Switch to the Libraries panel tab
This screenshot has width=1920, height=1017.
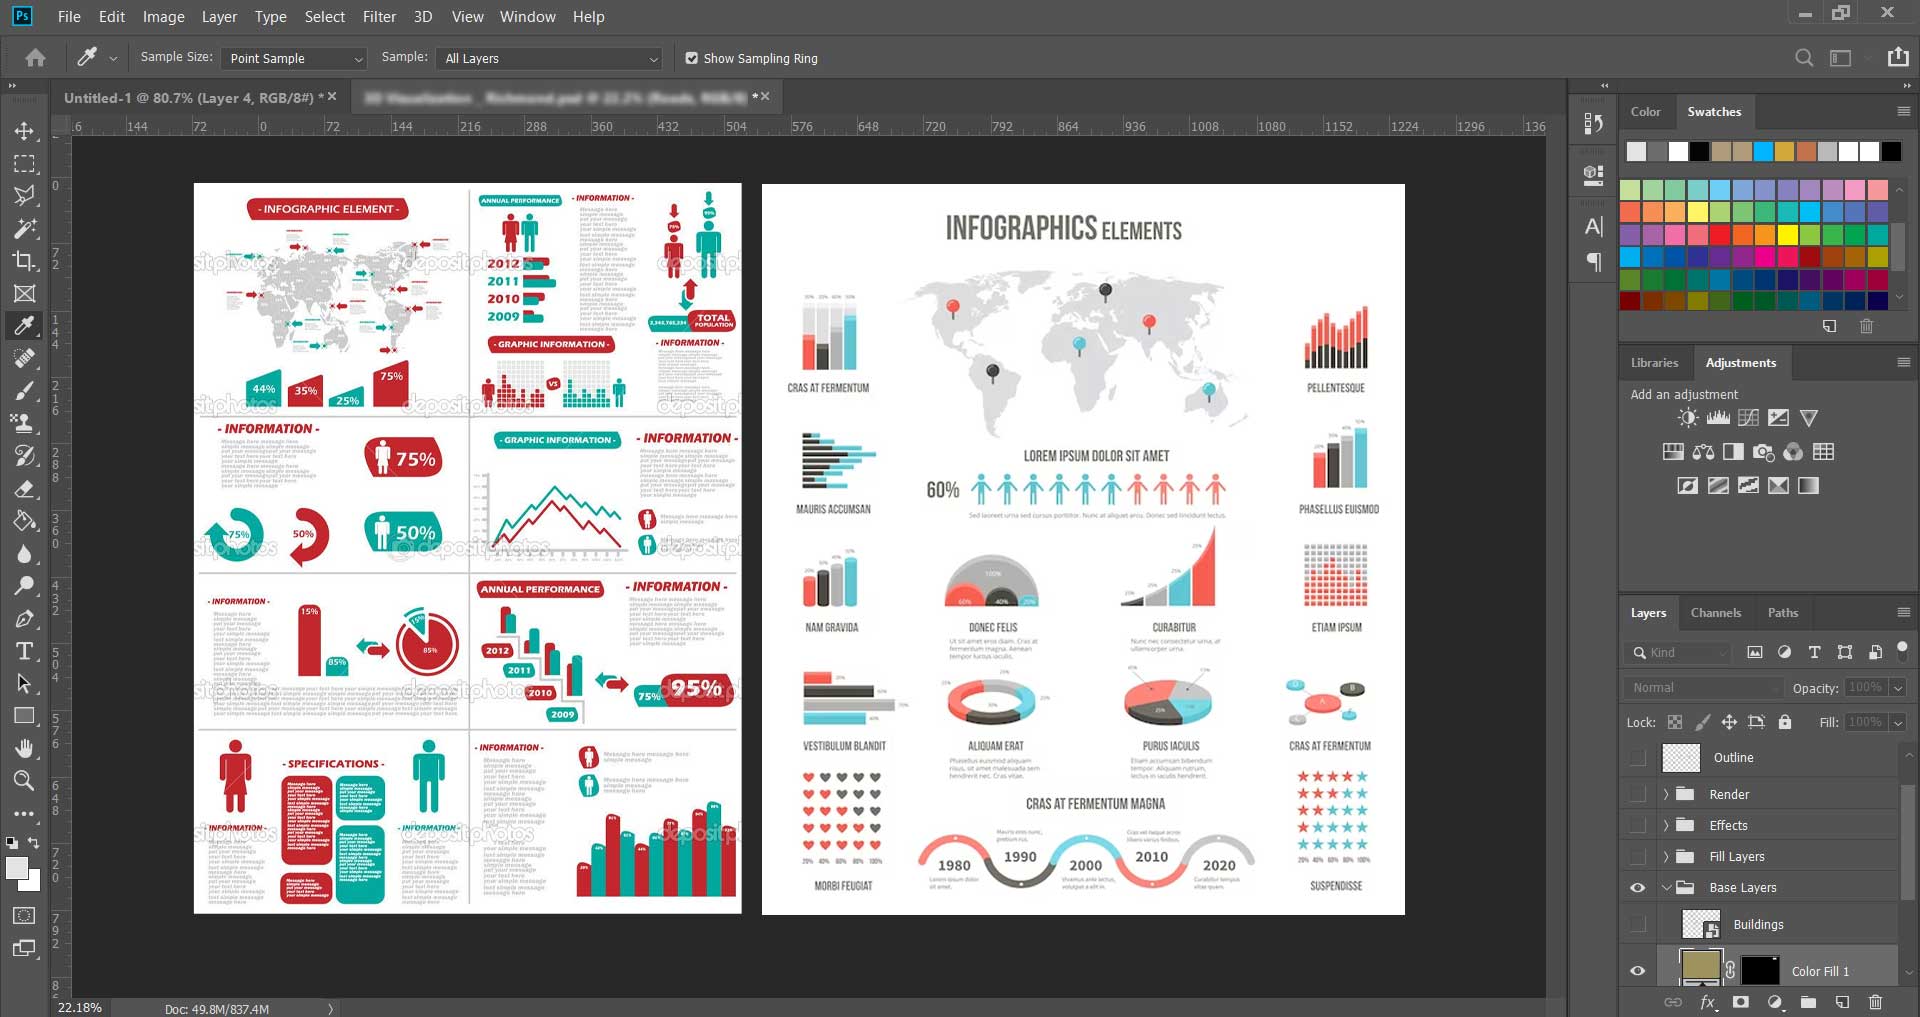pos(1654,363)
